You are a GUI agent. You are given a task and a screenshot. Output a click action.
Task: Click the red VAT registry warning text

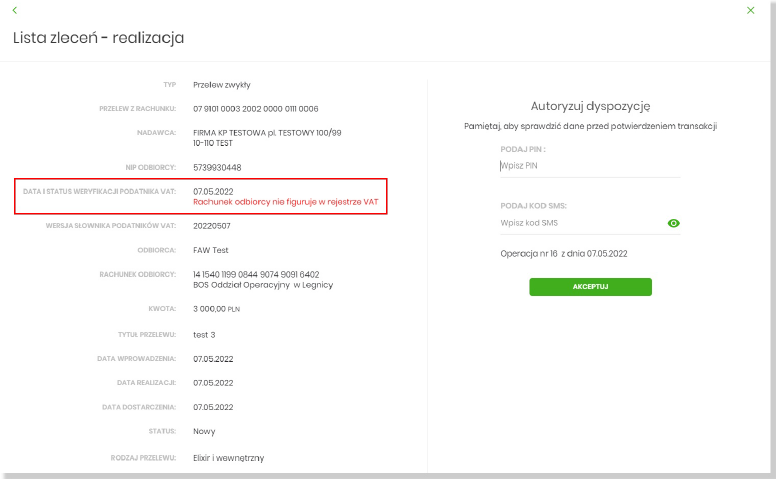tap(285, 202)
